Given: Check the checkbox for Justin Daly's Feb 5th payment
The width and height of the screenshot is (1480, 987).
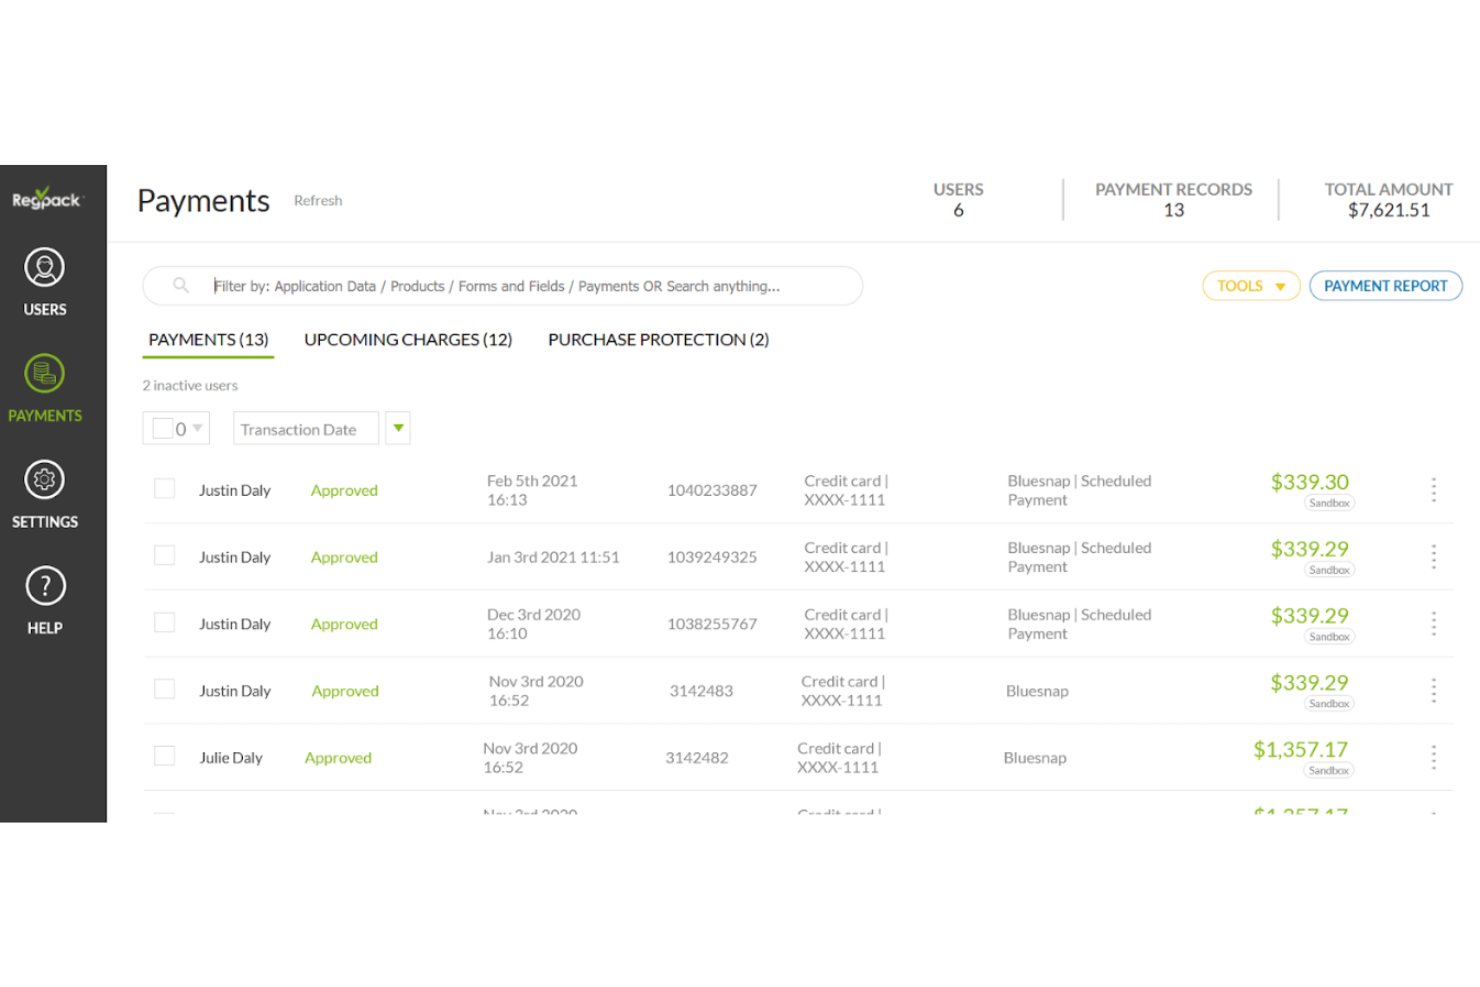Looking at the screenshot, I should (164, 488).
